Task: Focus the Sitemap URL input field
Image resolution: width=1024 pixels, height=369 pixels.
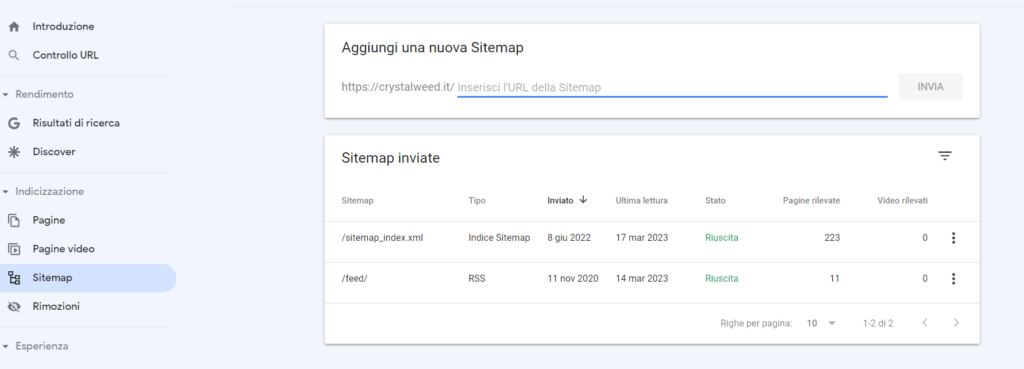Action: pos(672,87)
